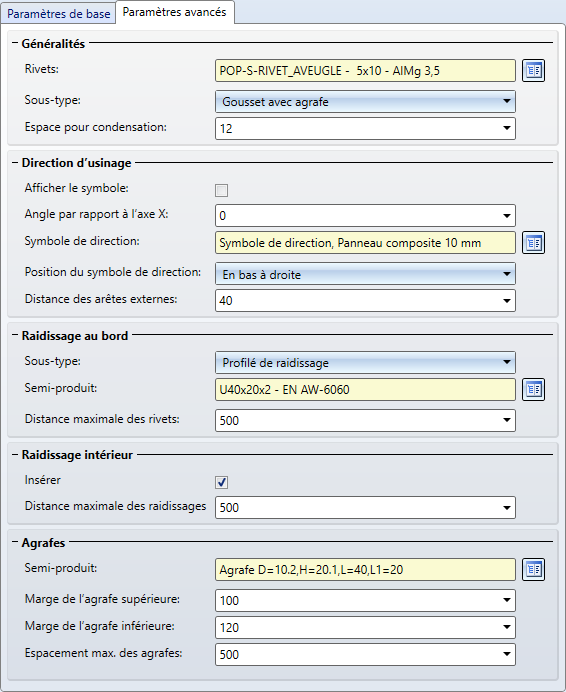Screen dimensions: 566x692
Task: Expand Gousset avec agrafe Sous-type dropdown
Action: click(x=365, y=102)
